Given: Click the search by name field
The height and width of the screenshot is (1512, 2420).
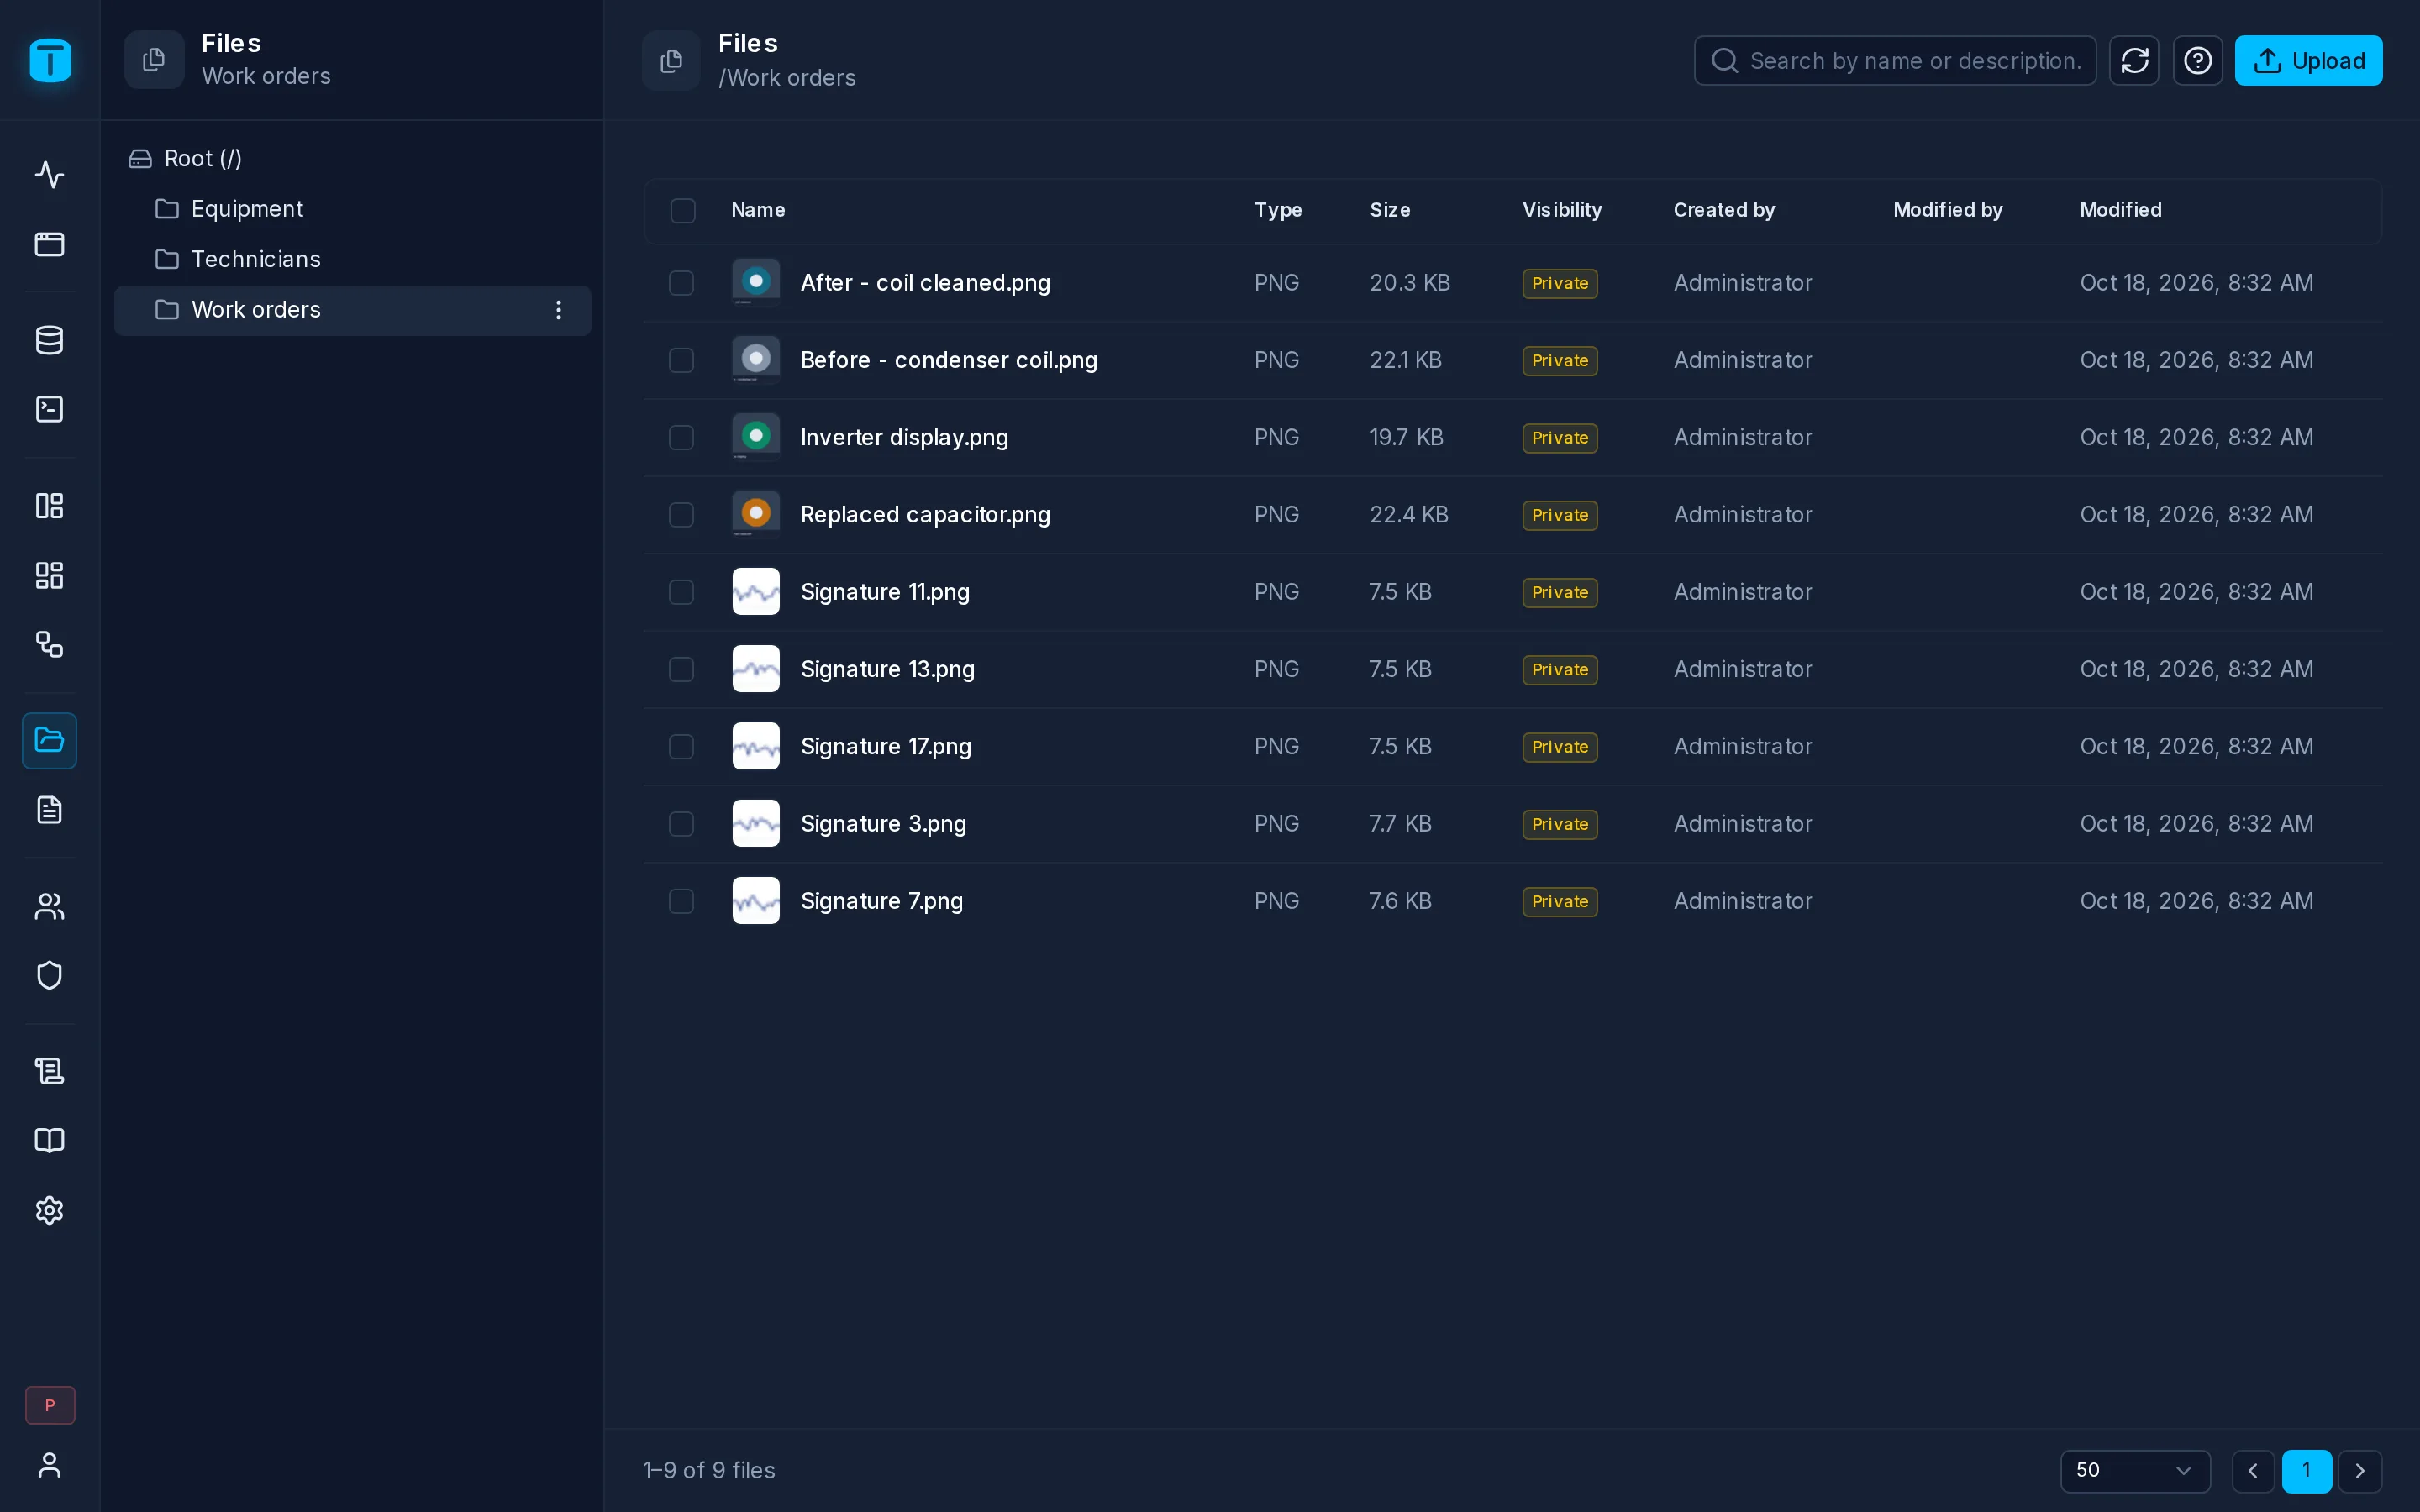Looking at the screenshot, I should coord(1895,61).
